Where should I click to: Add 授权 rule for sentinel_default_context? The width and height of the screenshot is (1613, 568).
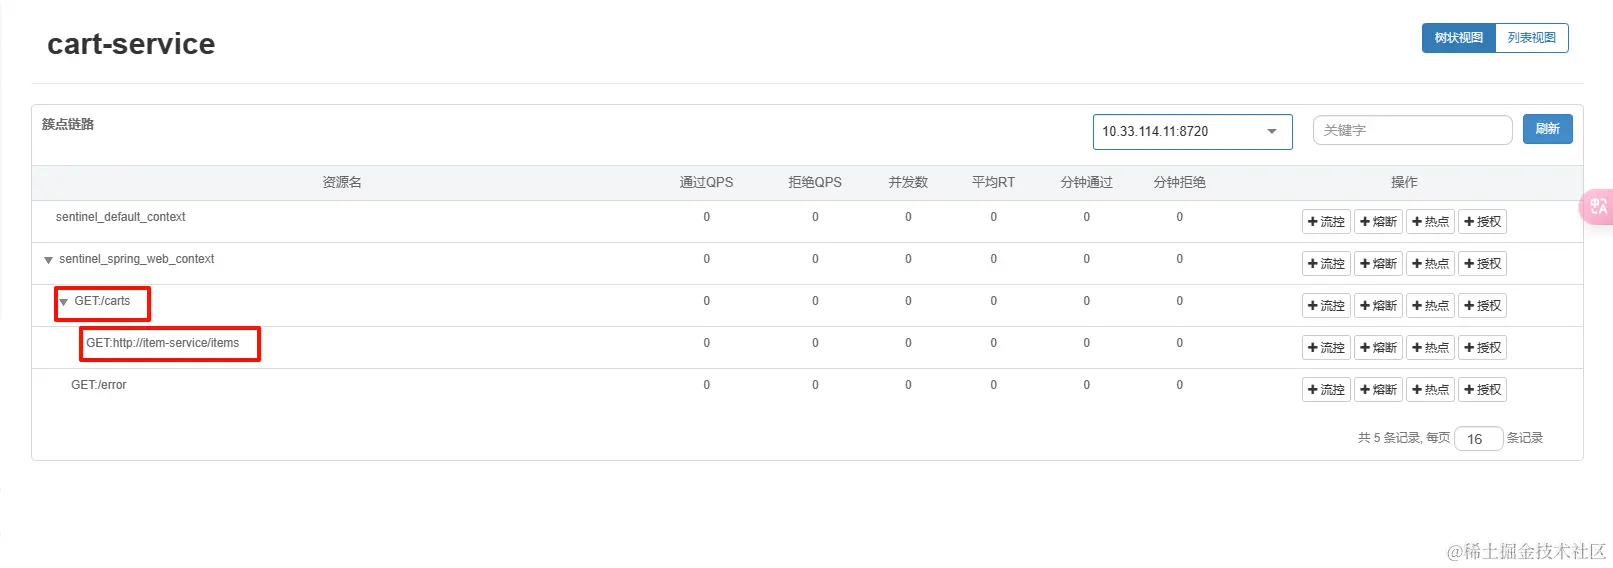(x=1482, y=222)
